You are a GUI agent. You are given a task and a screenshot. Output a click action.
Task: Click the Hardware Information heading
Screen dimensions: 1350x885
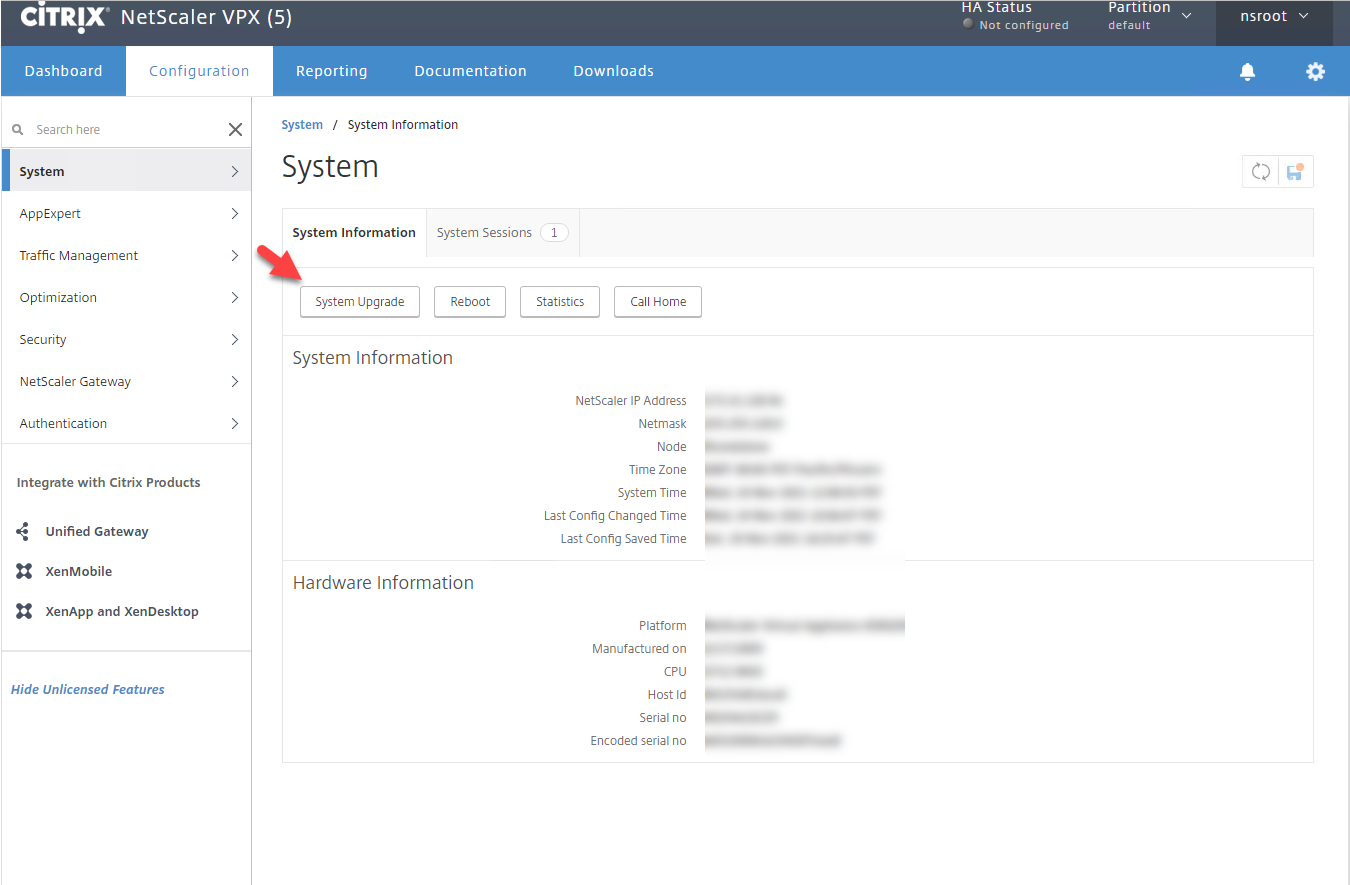pyautogui.click(x=383, y=582)
